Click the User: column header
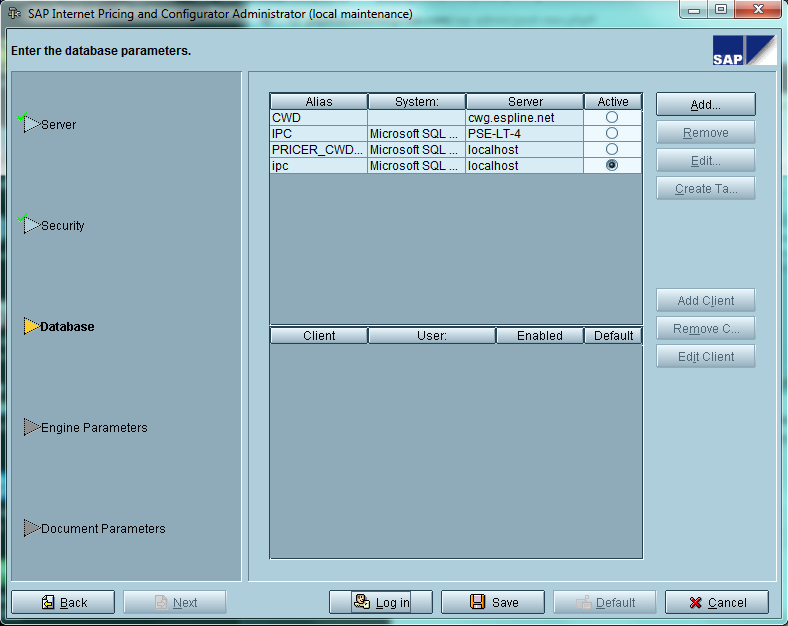The image size is (788, 626). coord(432,336)
